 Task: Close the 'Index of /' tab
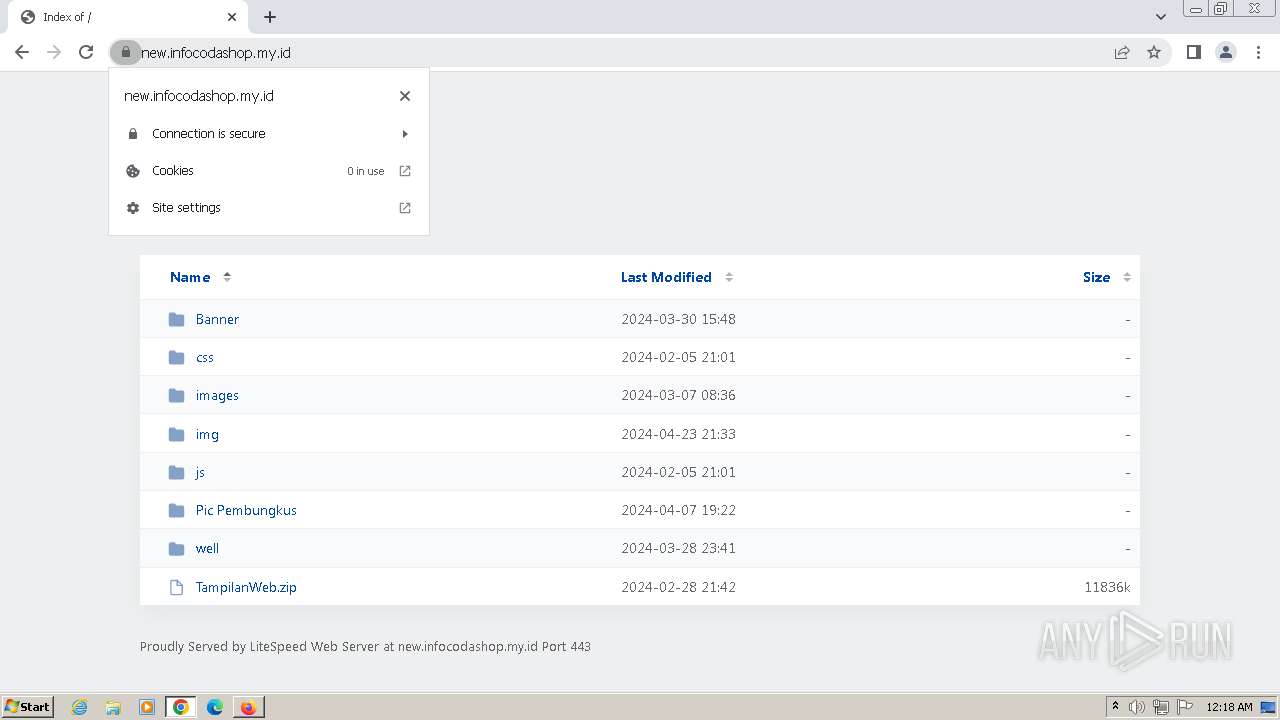232,17
